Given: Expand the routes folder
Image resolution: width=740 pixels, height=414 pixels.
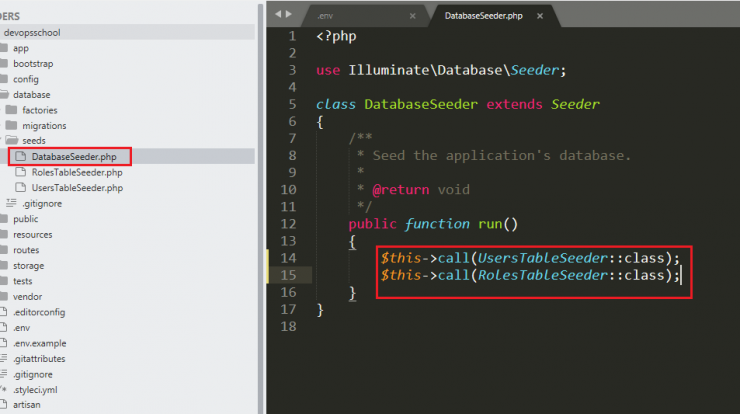Looking at the screenshot, I should click(26, 250).
